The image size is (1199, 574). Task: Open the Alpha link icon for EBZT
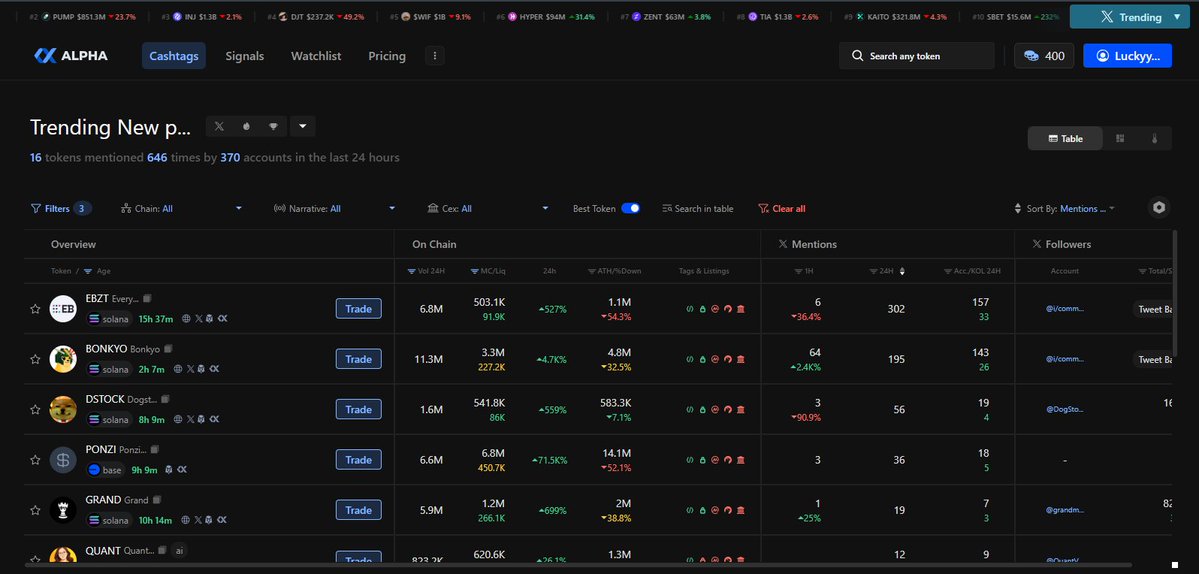pyautogui.click(x=222, y=318)
